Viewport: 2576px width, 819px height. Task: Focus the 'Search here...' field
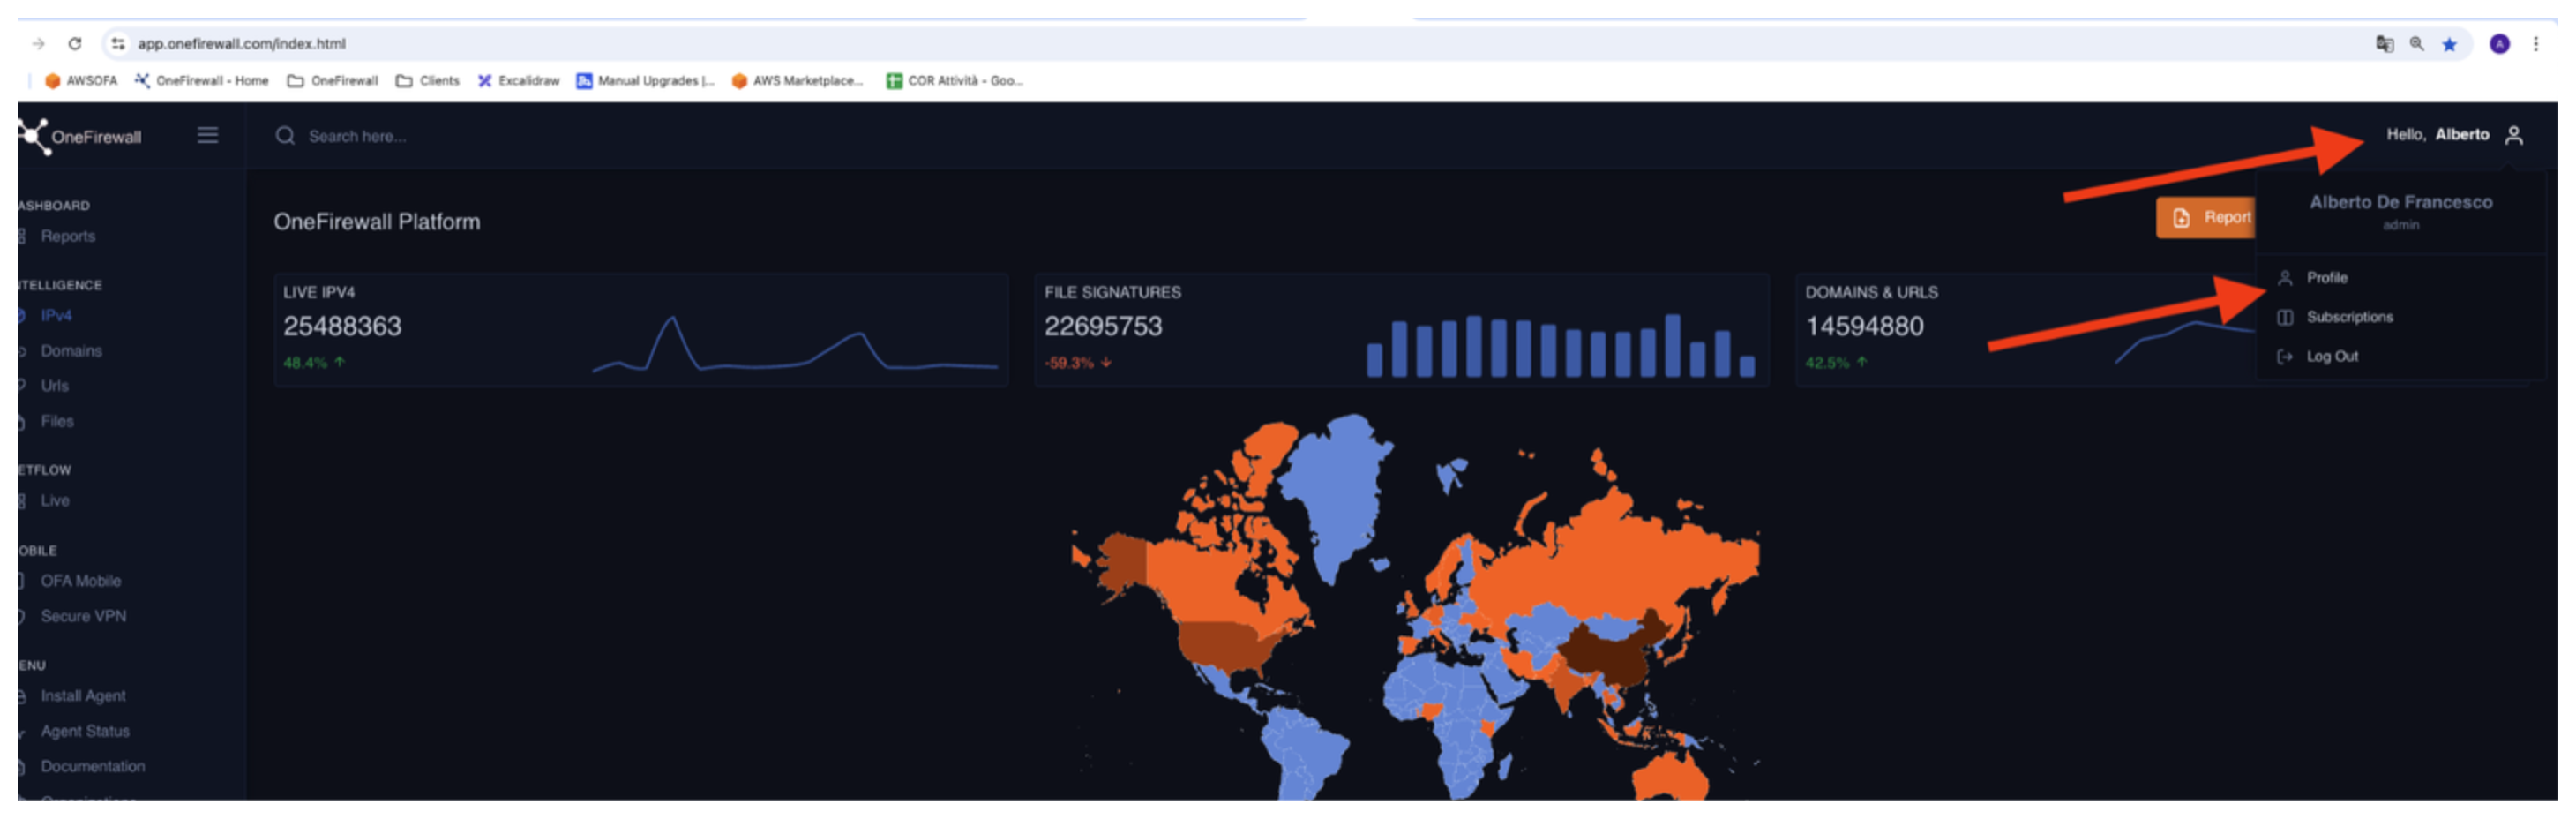[x=357, y=136]
